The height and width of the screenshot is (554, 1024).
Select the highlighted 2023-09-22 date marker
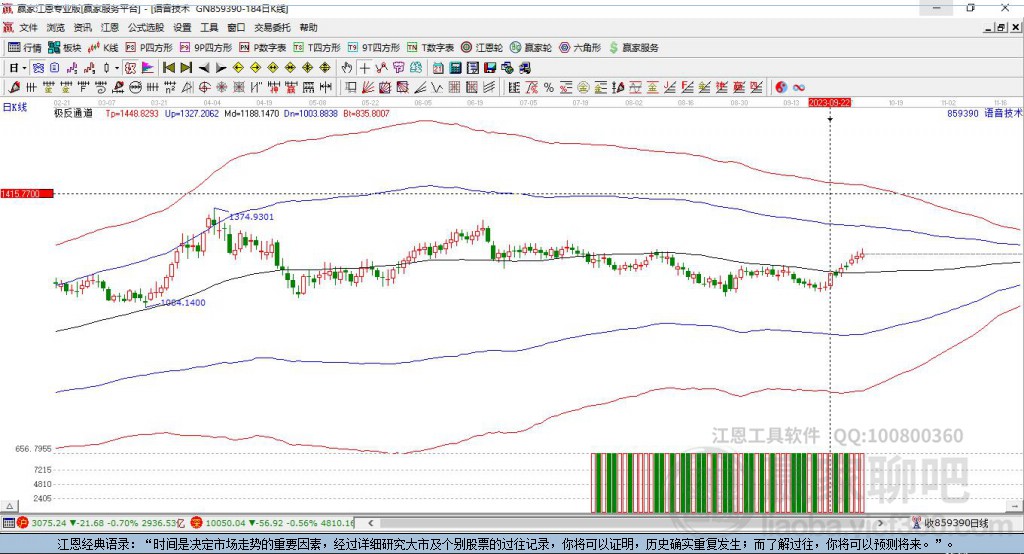point(829,103)
